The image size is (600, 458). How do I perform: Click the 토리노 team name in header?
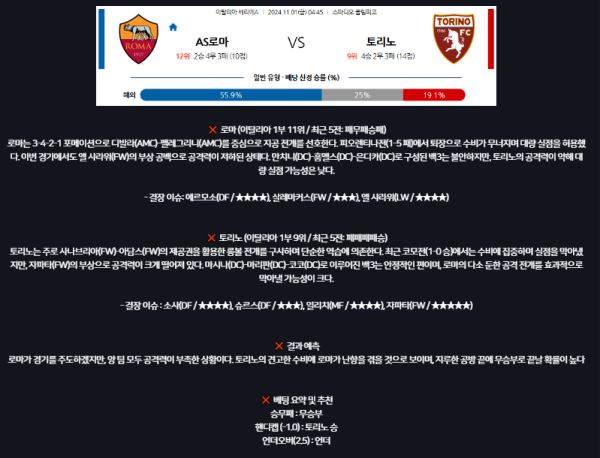(x=381, y=41)
